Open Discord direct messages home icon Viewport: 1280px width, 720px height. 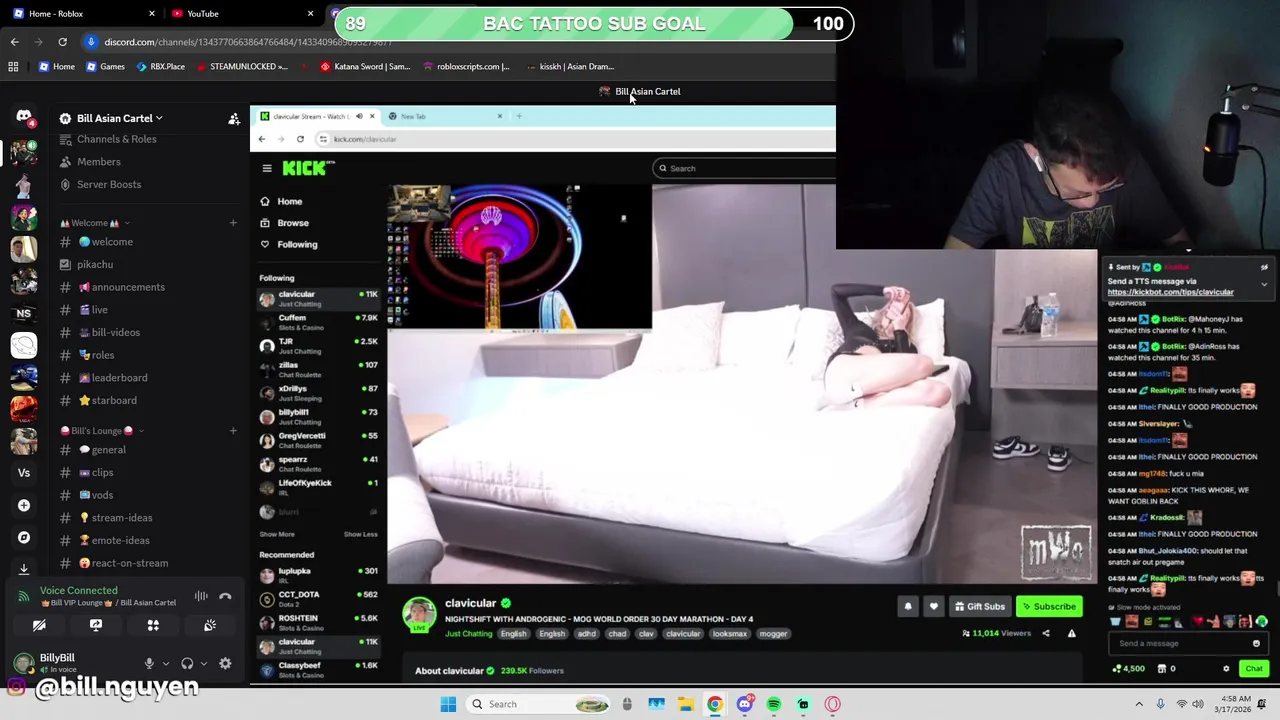point(24,118)
